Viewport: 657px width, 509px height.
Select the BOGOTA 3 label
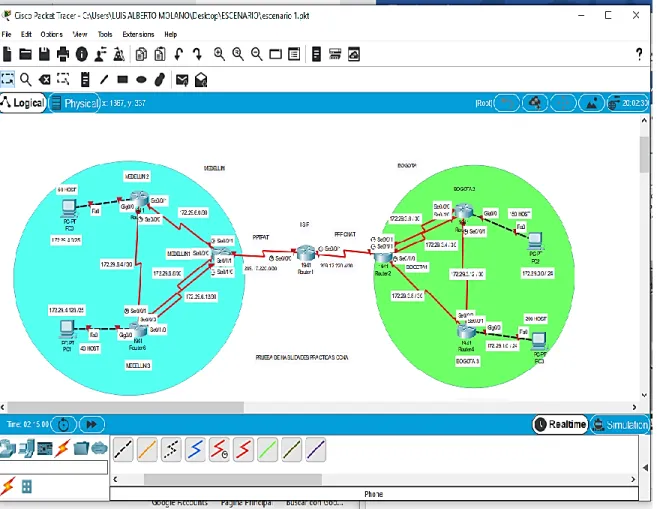[x=467, y=361]
